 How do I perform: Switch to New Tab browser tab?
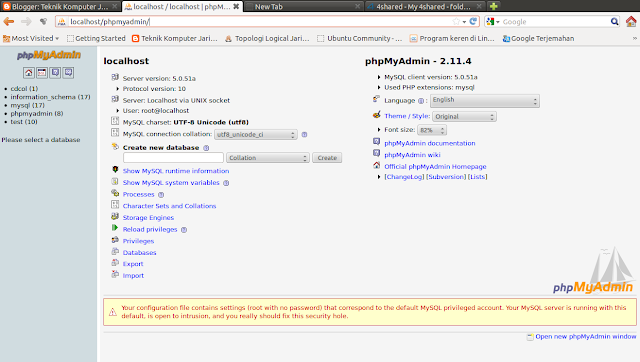point(303,6)
